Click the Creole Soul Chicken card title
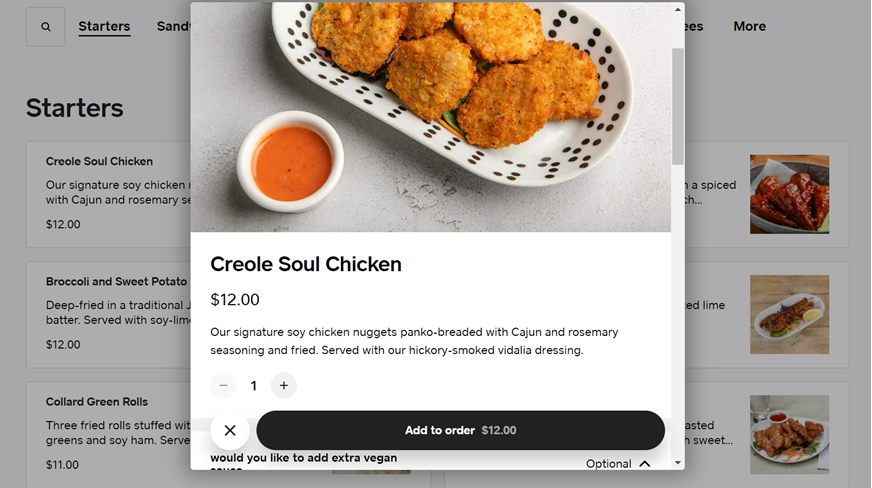 tap(99, 161)
